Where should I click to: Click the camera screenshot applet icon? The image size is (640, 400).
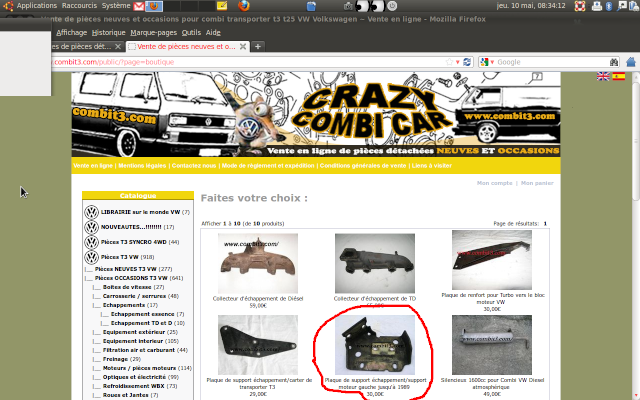point(348,6)
